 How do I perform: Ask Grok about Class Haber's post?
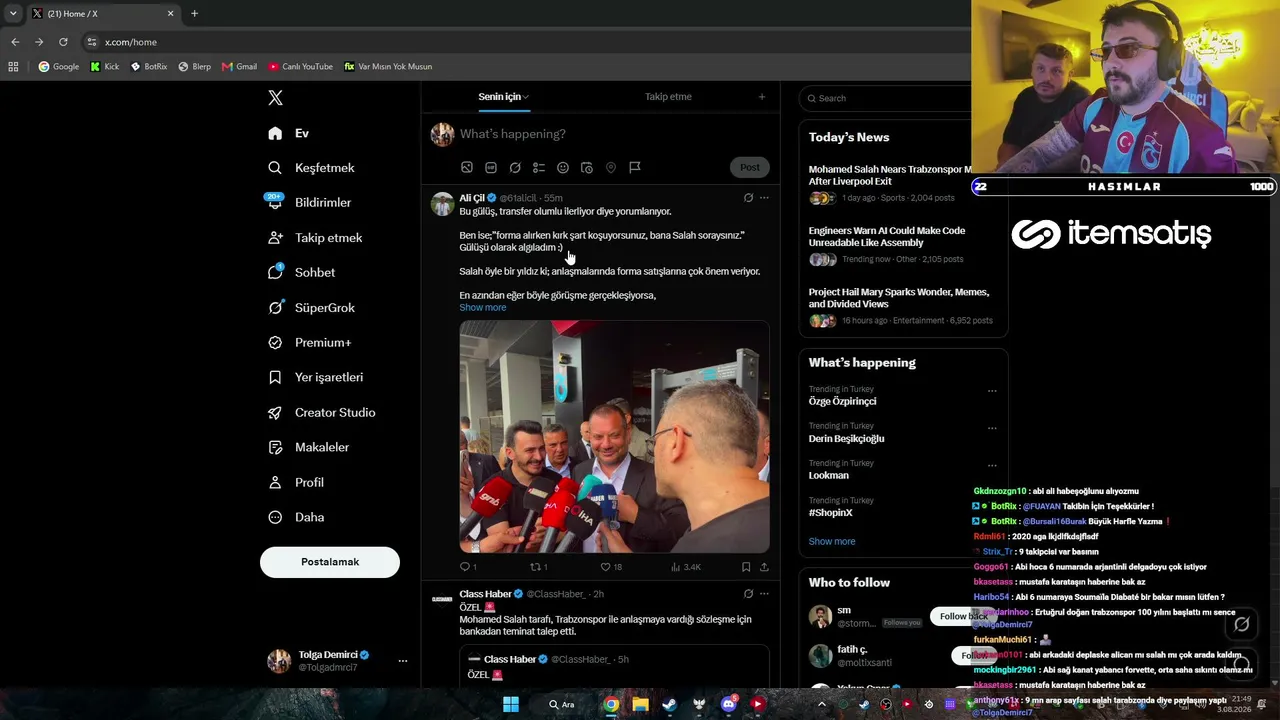(x=748, y=594)
